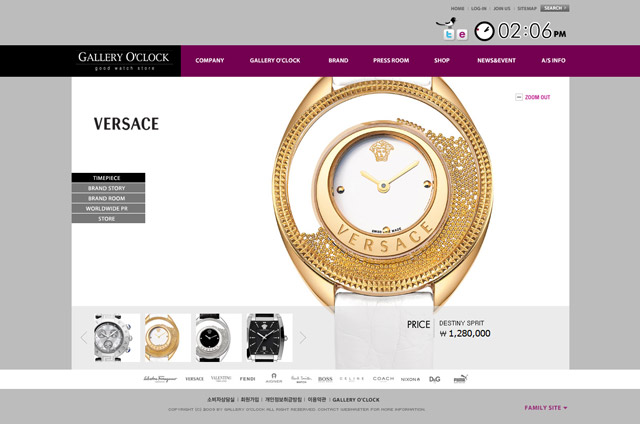The height and width of the screenshot is (424, 640).
Task: Click the Twitter icon near the clock
Action: (x=449, y=34)
